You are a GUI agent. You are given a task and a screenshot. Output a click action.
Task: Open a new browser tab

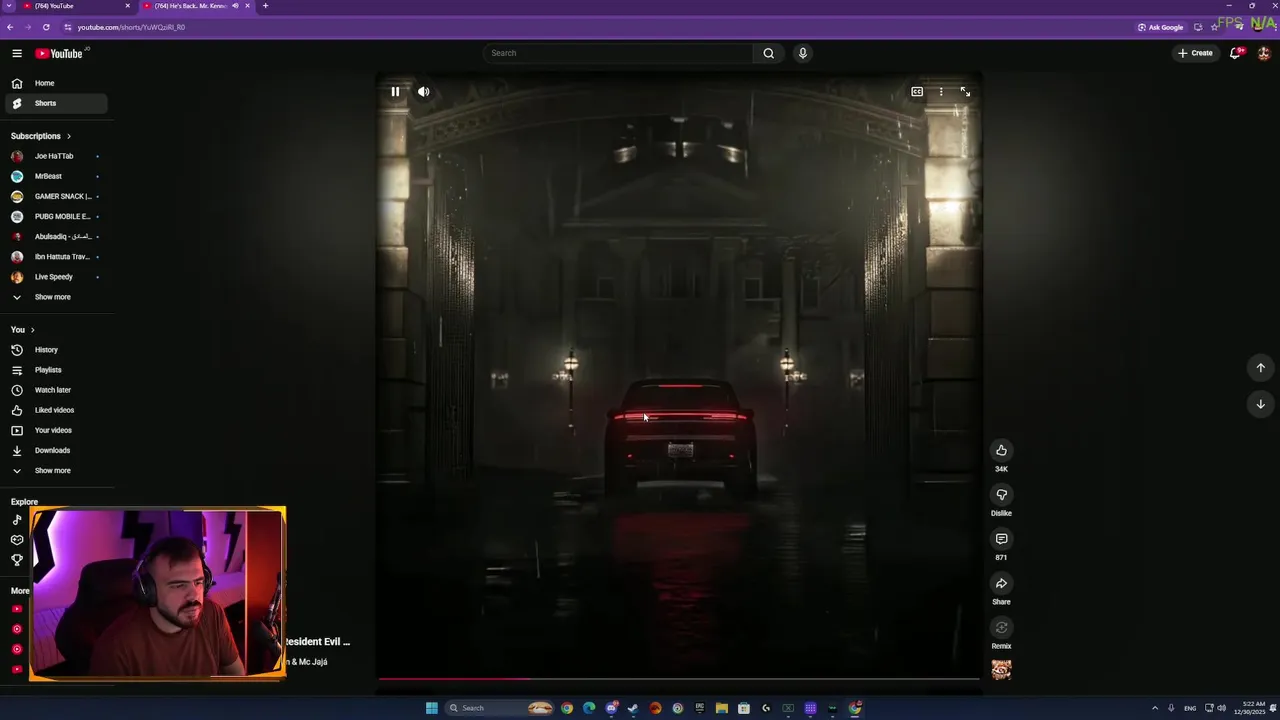[x=265, y=6]
